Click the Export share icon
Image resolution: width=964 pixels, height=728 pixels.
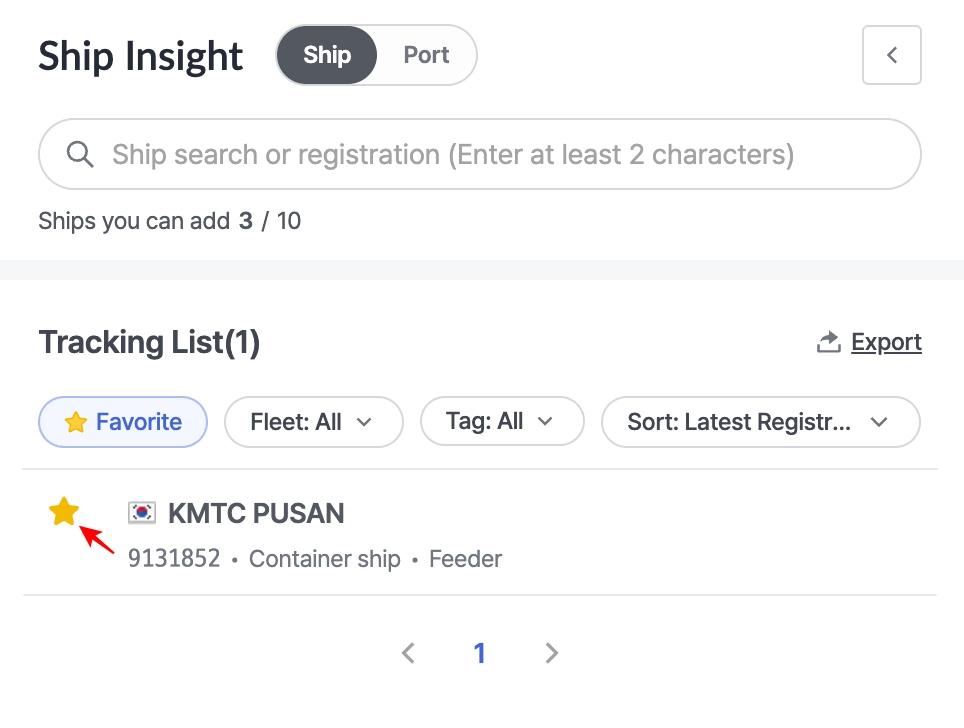[828, 343]
